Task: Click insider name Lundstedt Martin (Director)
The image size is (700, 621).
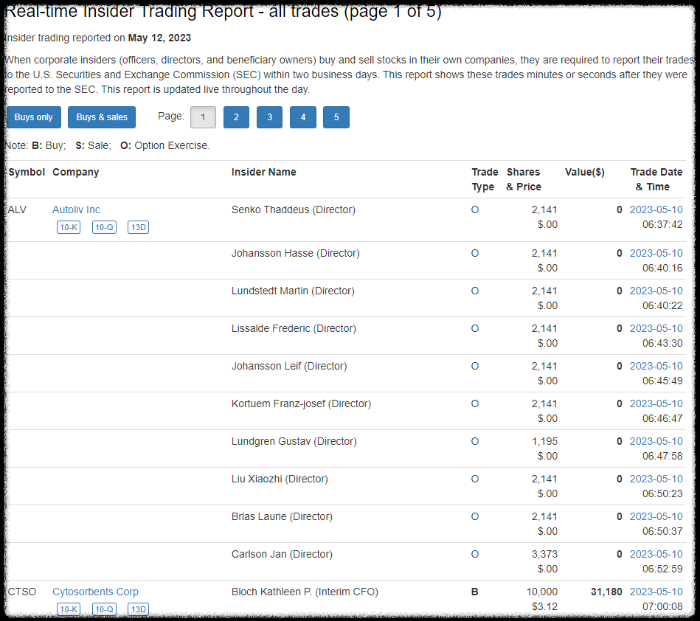Action: (293, 291)
